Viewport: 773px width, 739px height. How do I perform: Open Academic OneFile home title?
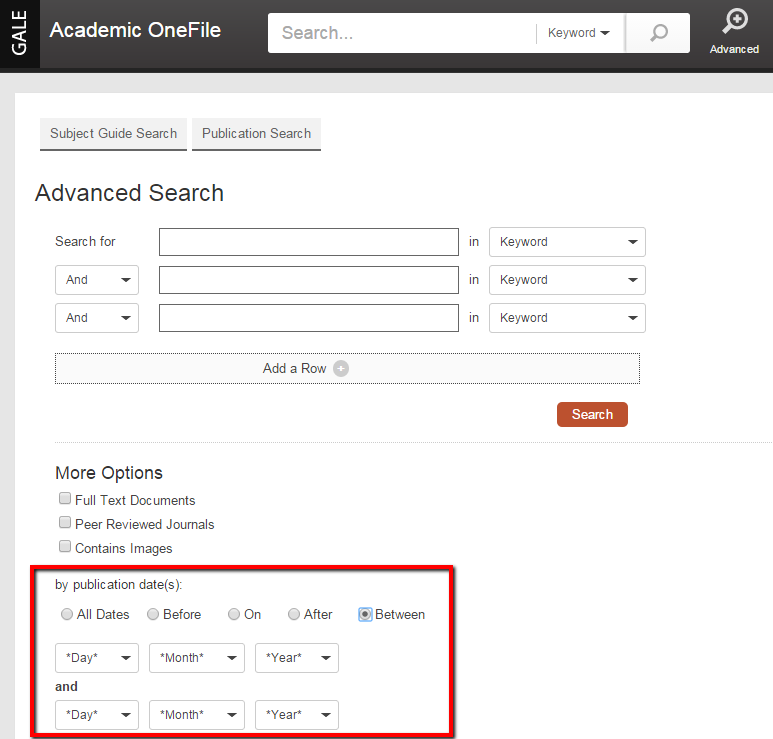click(x=135, y=30)
